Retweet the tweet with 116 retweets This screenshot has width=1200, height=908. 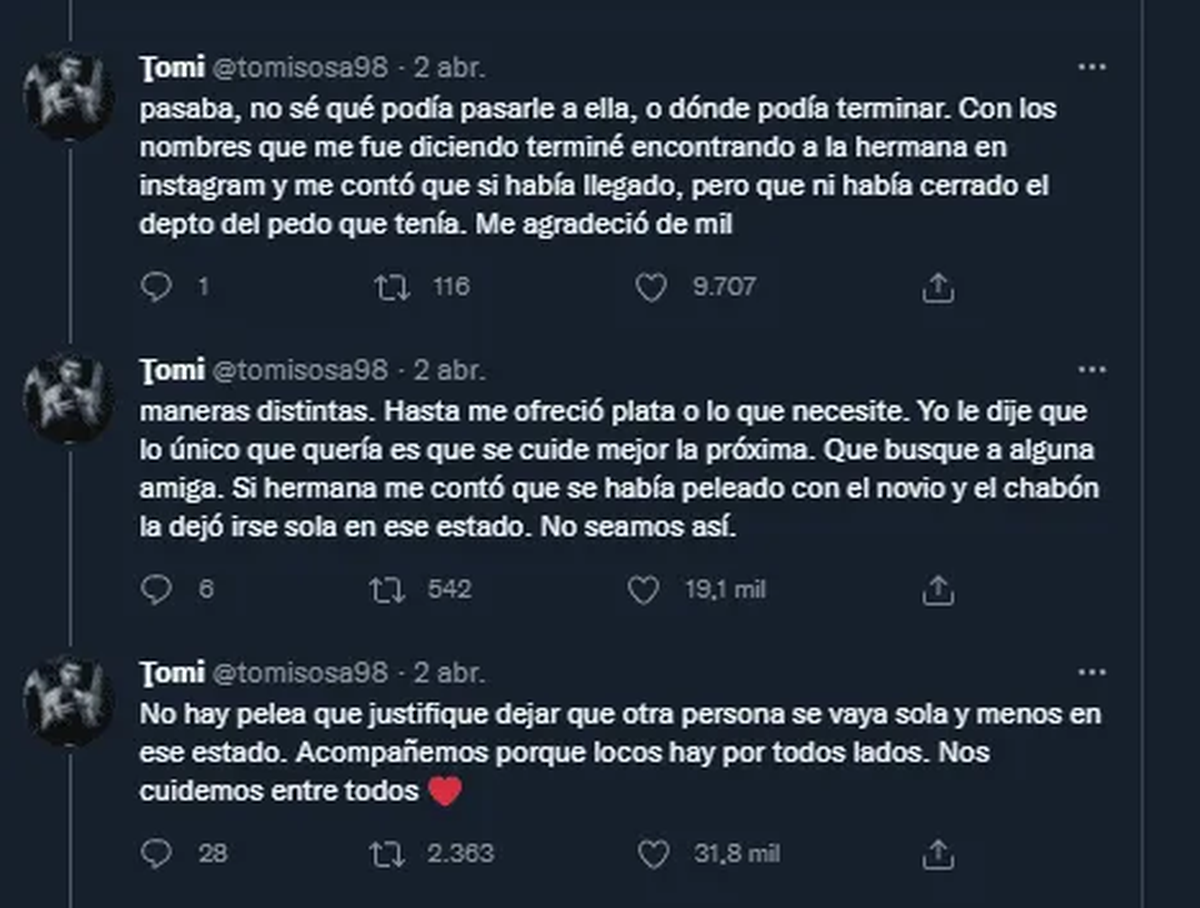coord(389,288)
